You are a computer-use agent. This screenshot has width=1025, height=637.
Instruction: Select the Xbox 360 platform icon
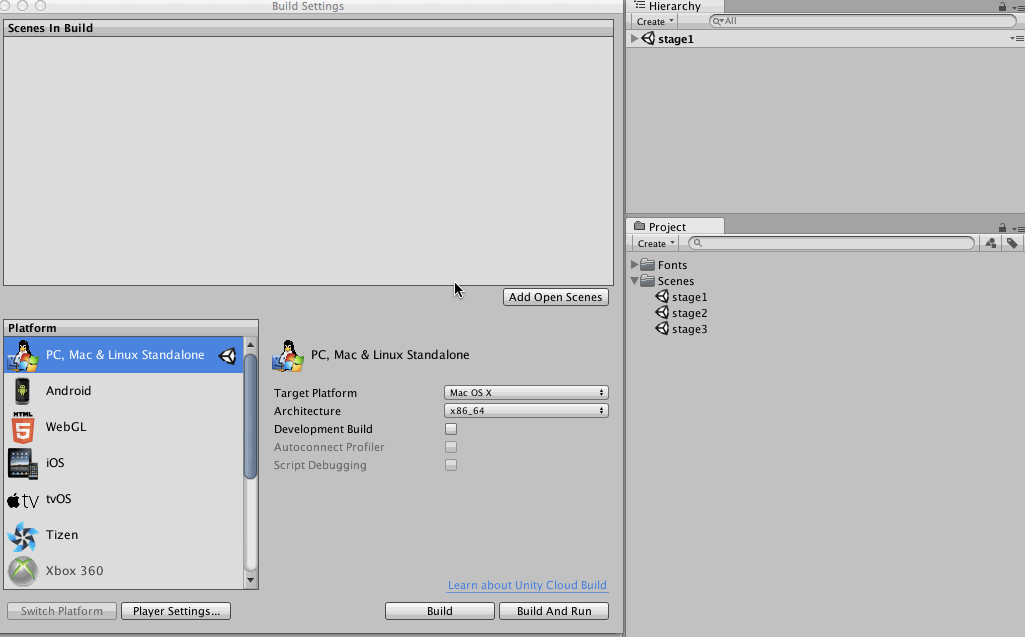point(24,571)
